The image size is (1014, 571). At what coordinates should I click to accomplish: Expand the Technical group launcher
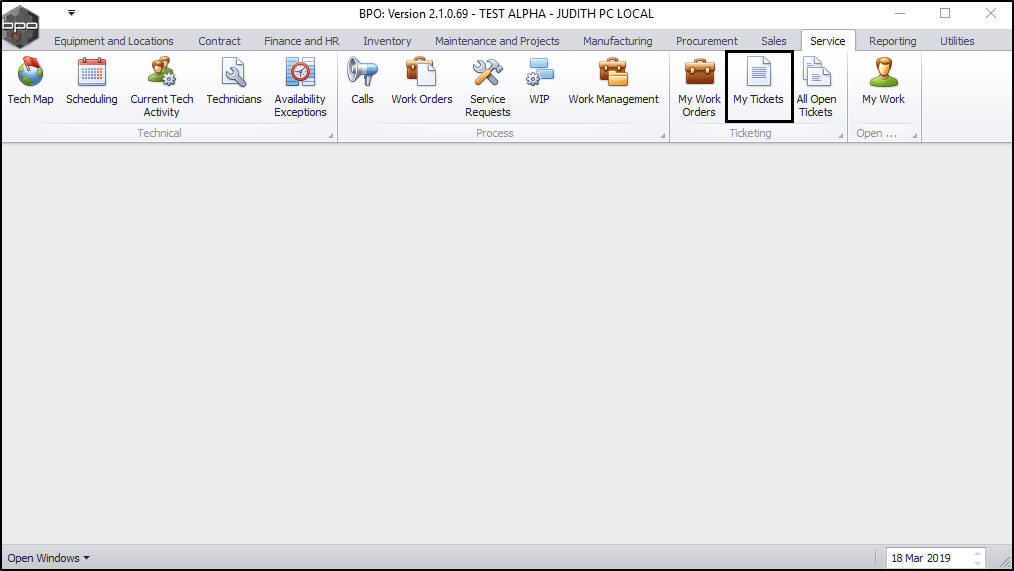(330, 135)
